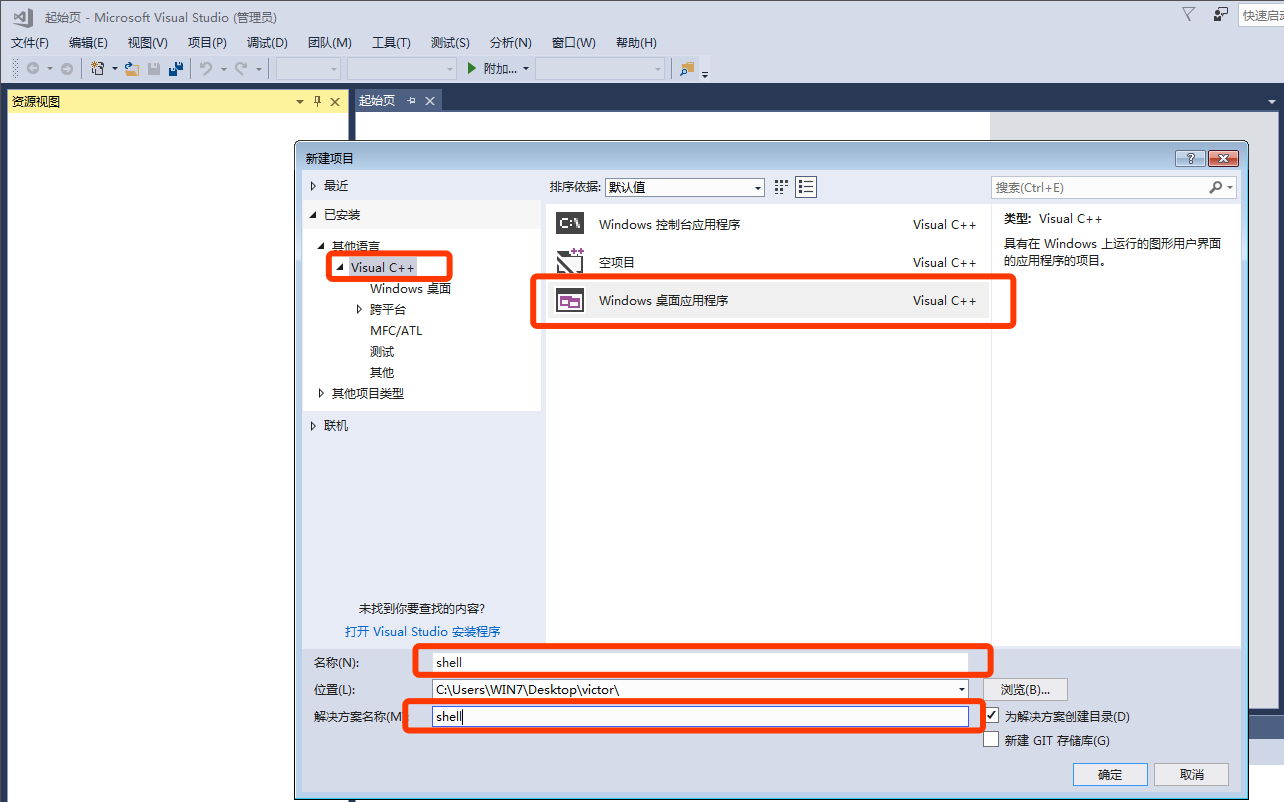Switch templates to small icons grid view
The height and width of the screenshot is (802, 1284).
782,187
